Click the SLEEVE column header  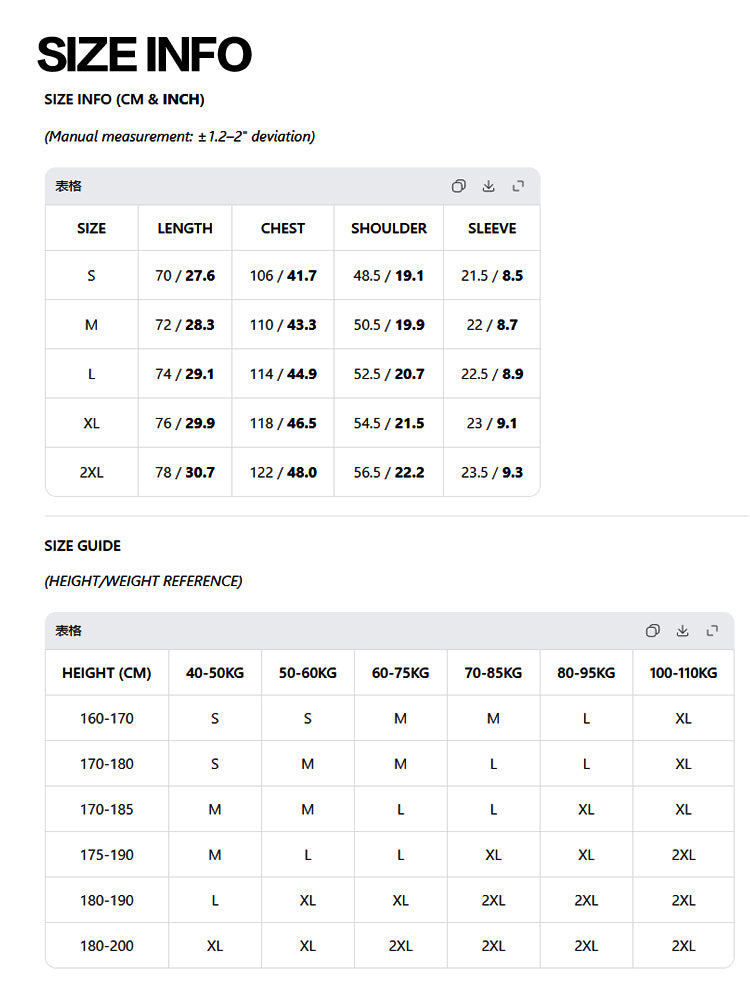coord(492,228)
